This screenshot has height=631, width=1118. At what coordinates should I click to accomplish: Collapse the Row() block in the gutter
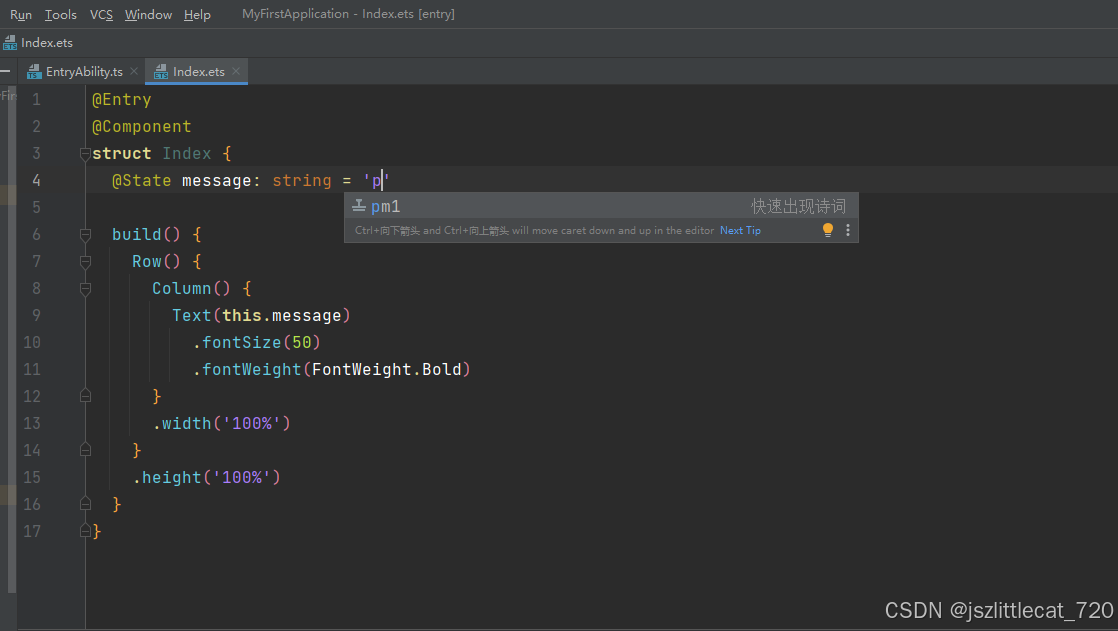[x=85, y=262]
